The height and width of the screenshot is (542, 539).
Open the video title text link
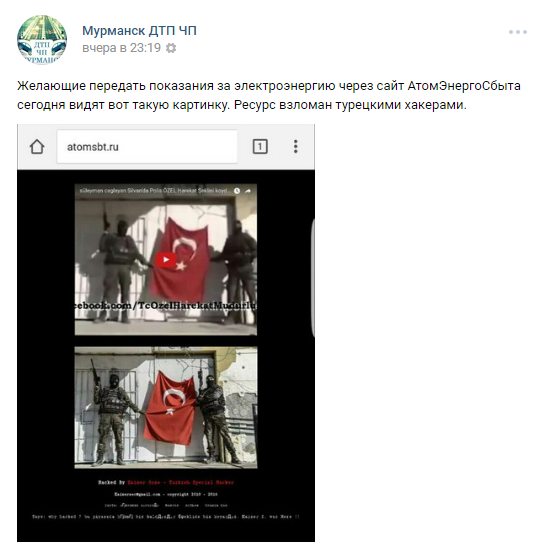[x=155, y=191]
